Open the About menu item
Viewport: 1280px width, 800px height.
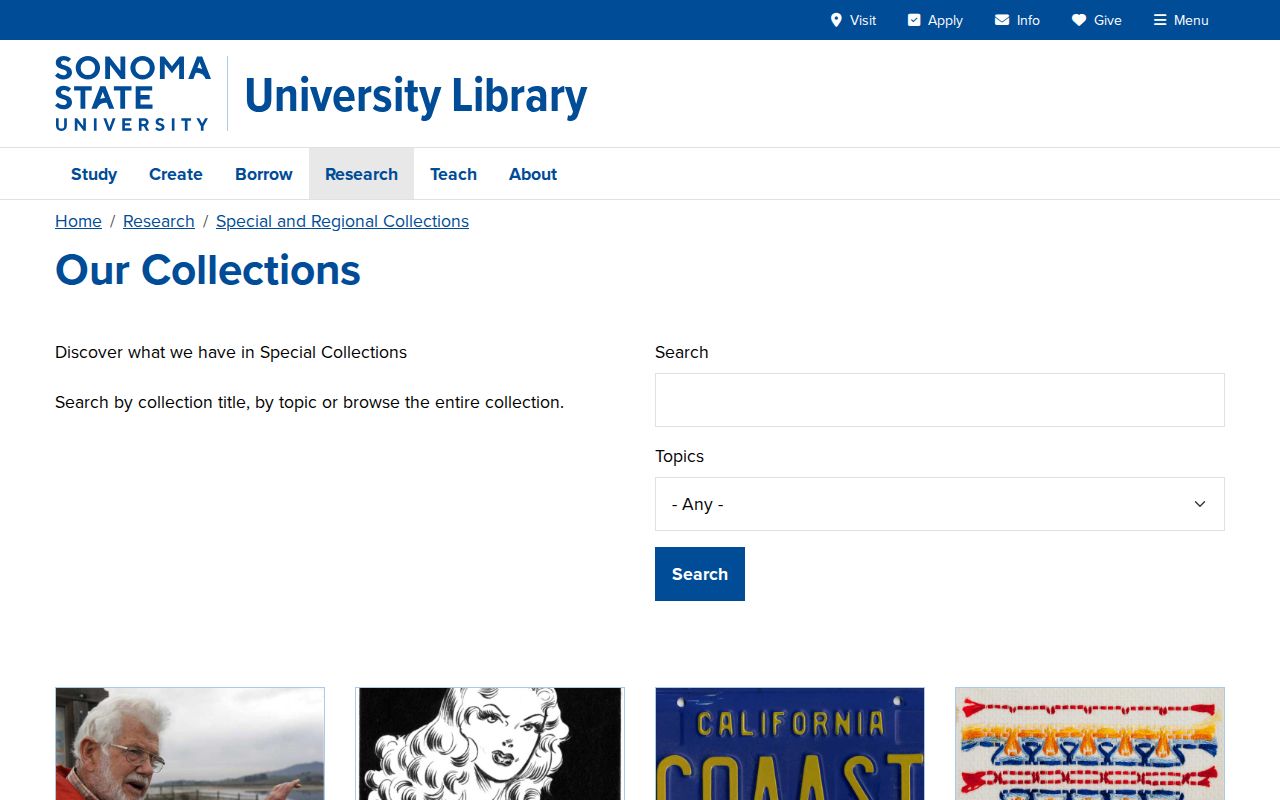[x=533, y=174]
